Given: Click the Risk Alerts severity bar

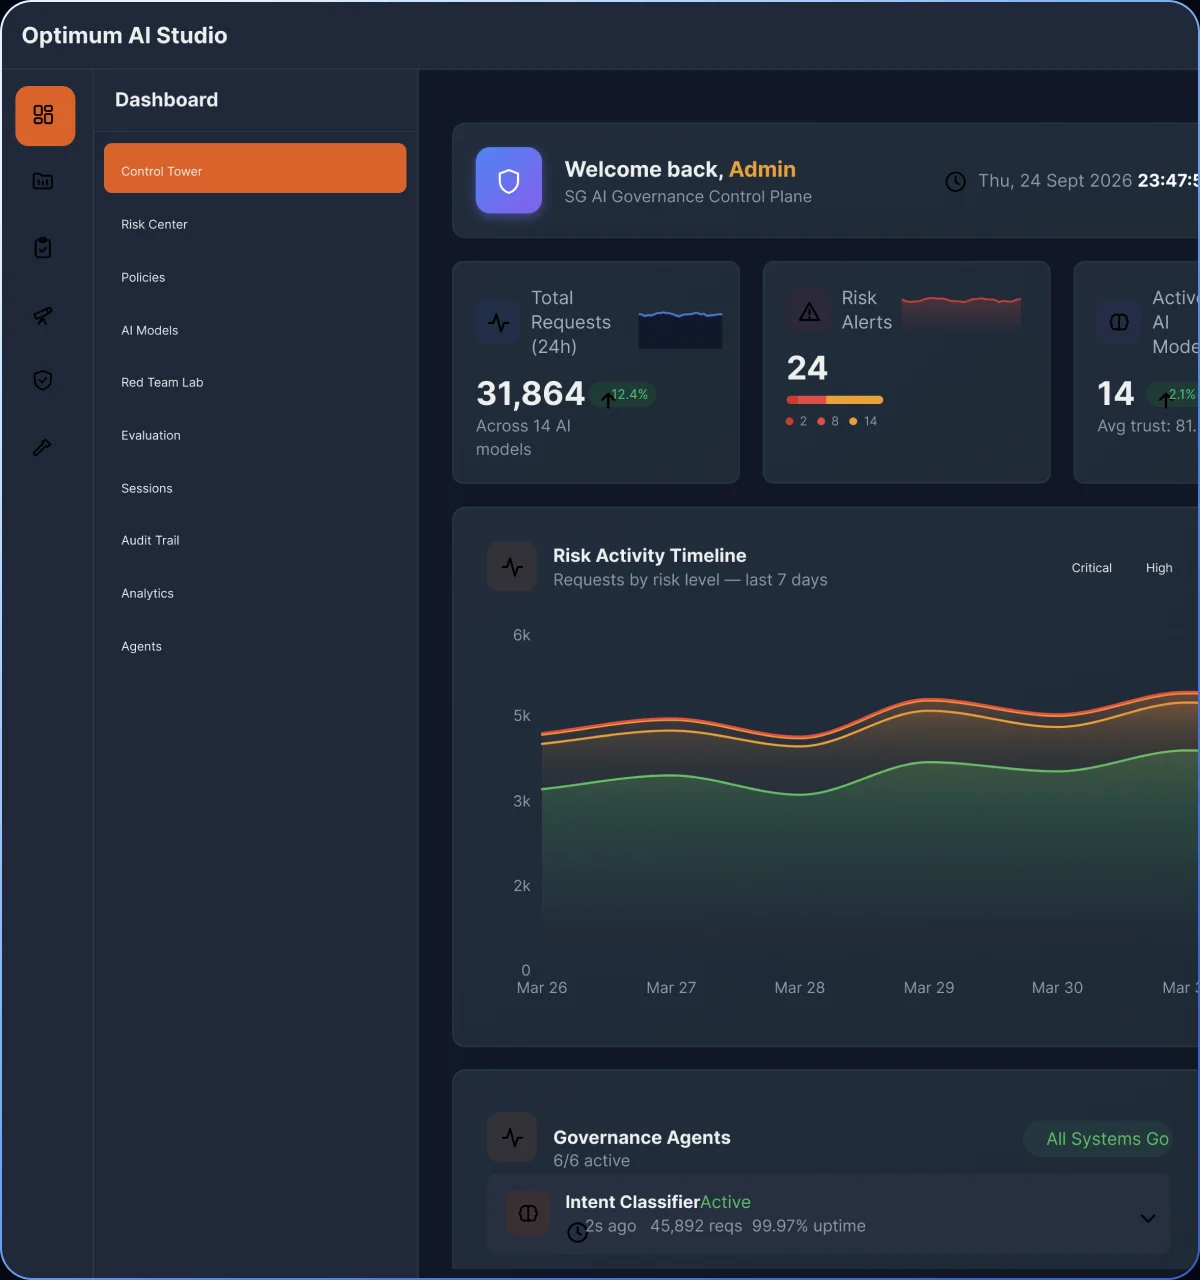Looking at the screenshot, I should pyautogui.click(x=835, y=400).
